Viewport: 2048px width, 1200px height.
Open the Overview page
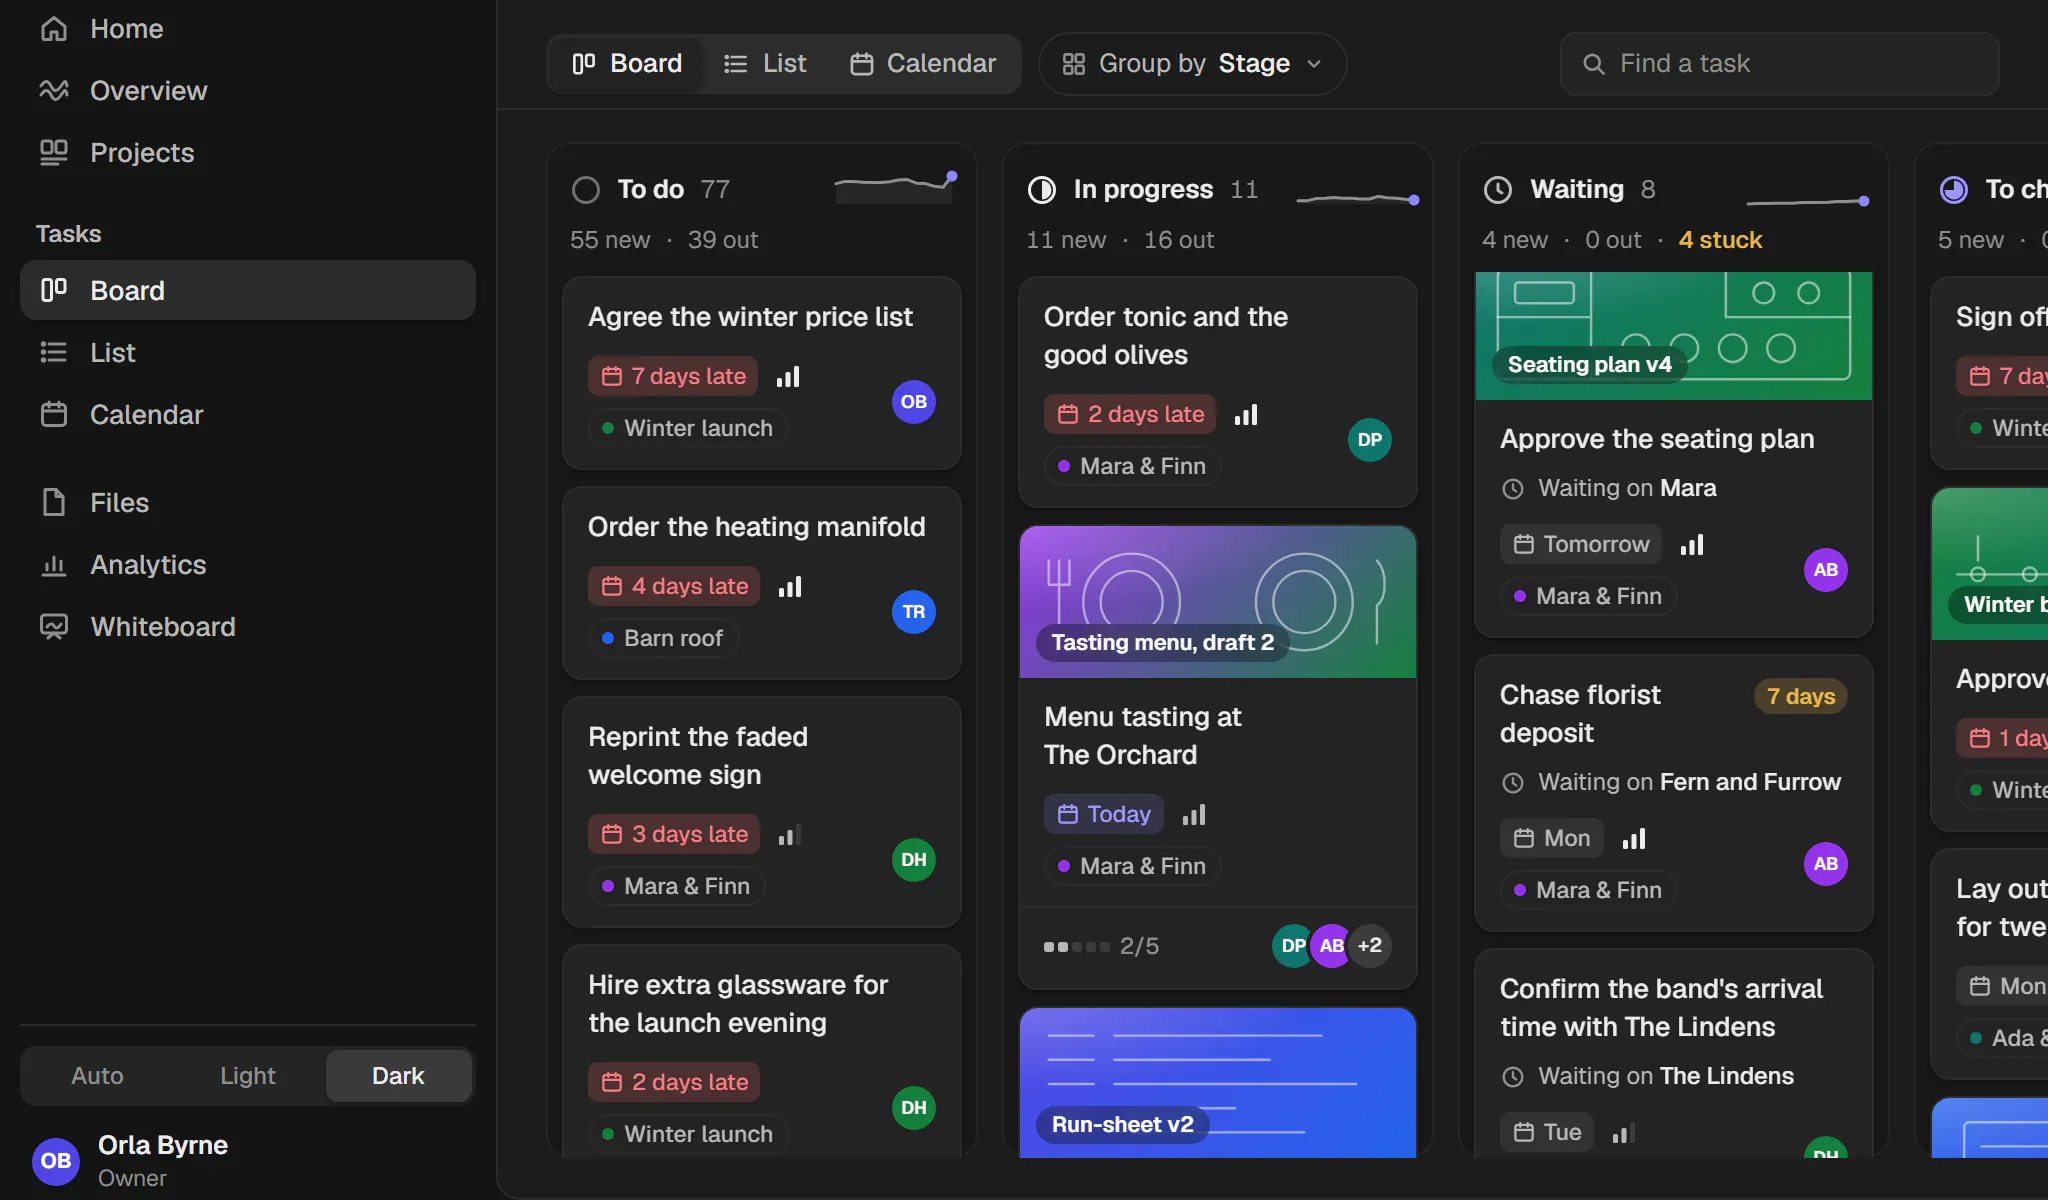point(247,91)
